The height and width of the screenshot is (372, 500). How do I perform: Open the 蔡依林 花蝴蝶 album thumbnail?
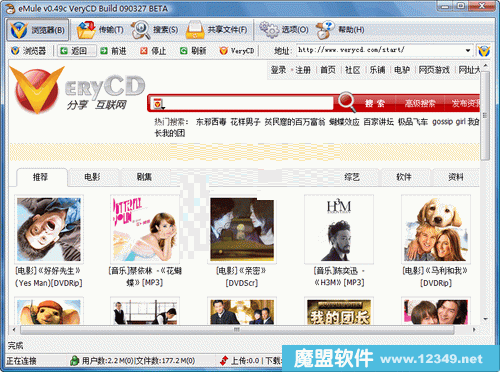coord(145,229)
